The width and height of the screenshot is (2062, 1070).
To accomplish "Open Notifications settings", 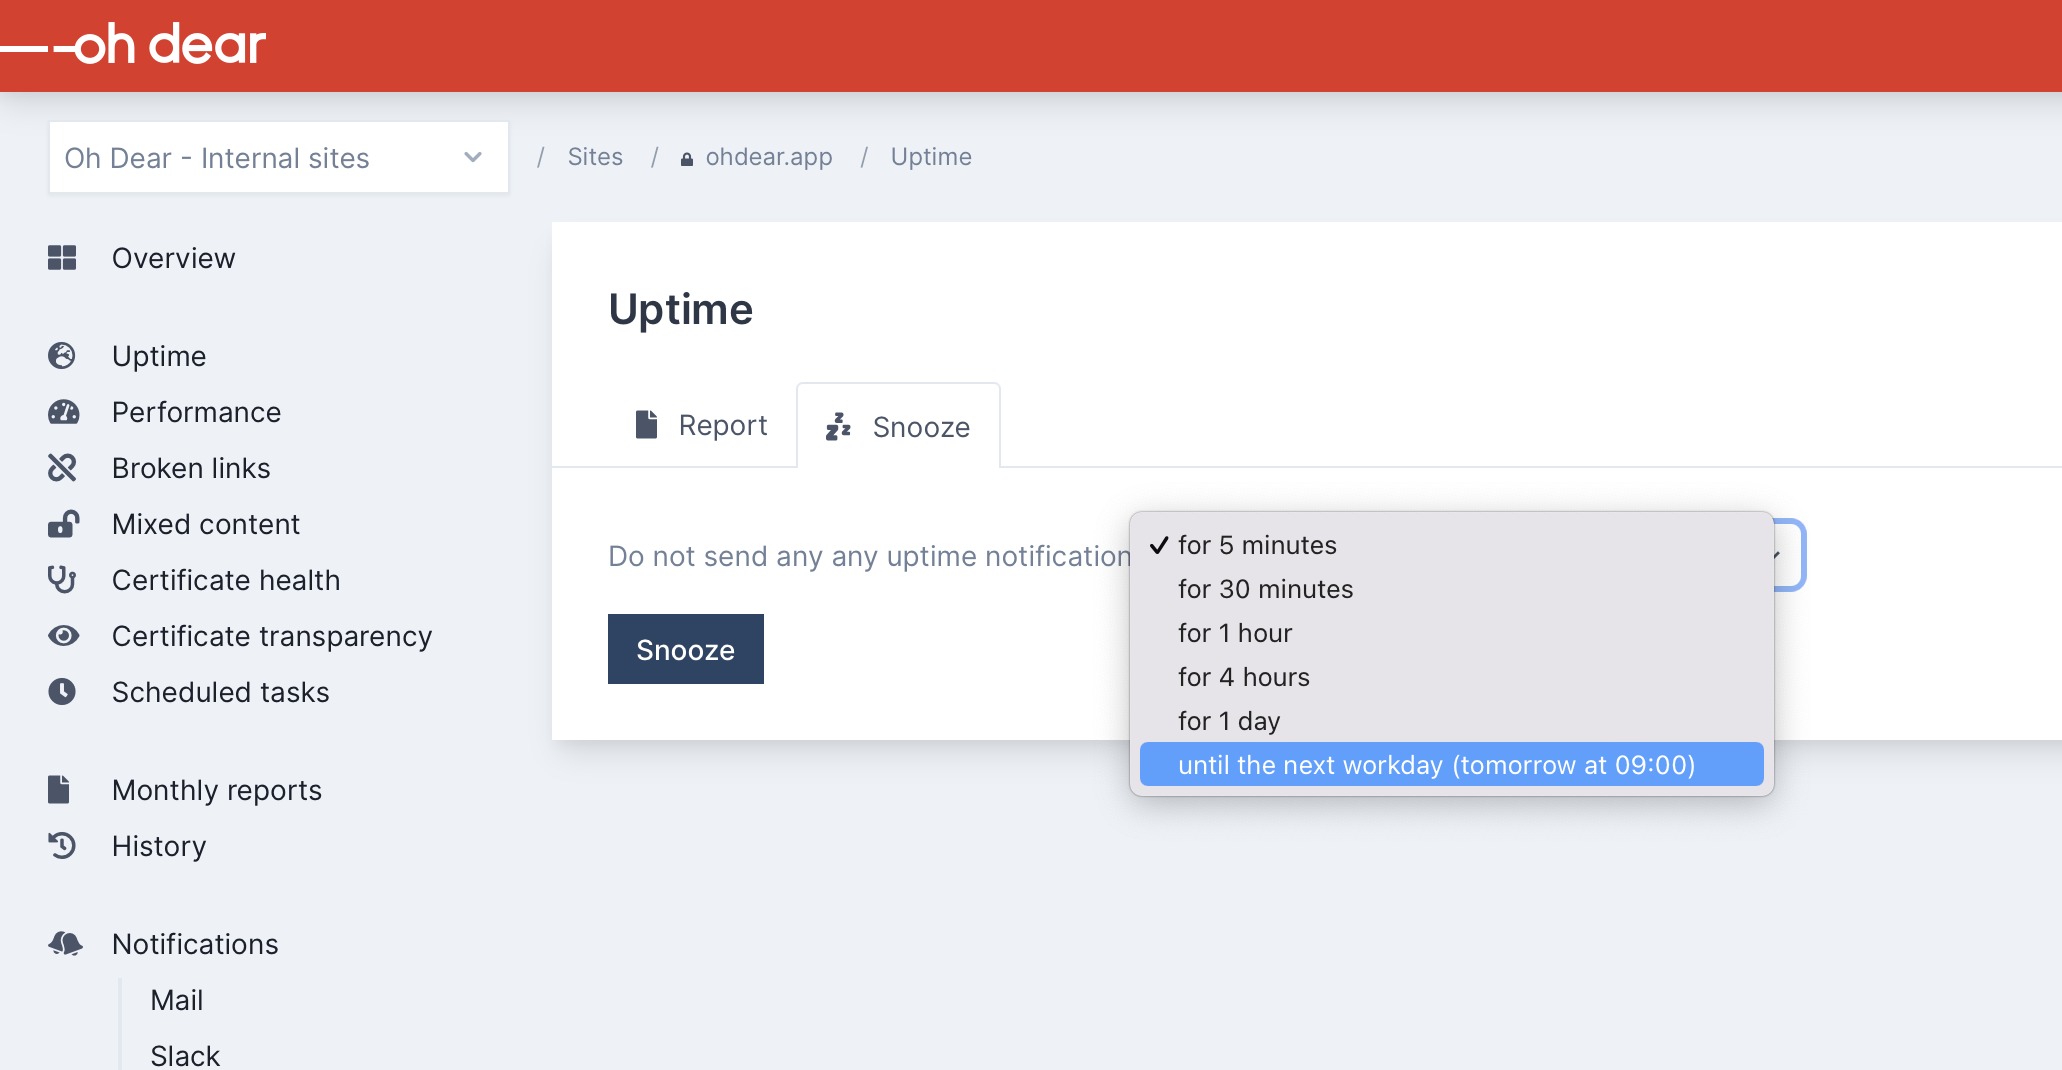I will 195,944.
